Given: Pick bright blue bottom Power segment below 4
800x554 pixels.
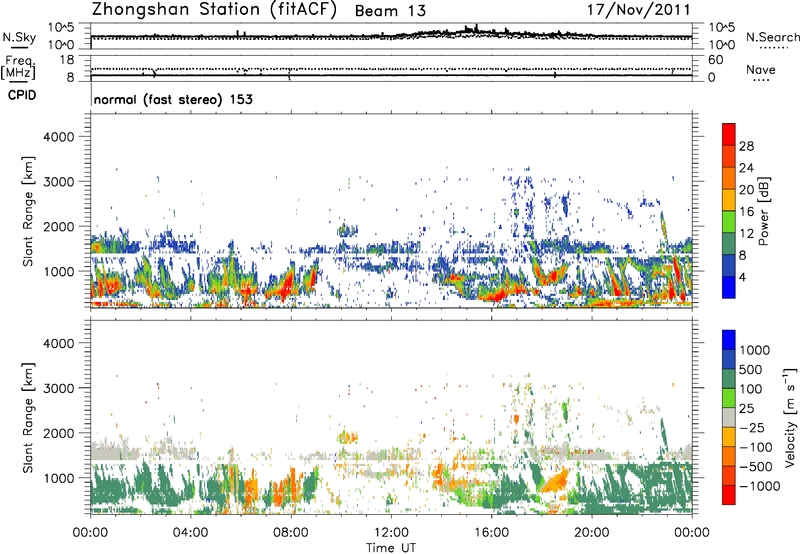Looking at the screenshot, I should pyautogui.click(x=729, y=287).
